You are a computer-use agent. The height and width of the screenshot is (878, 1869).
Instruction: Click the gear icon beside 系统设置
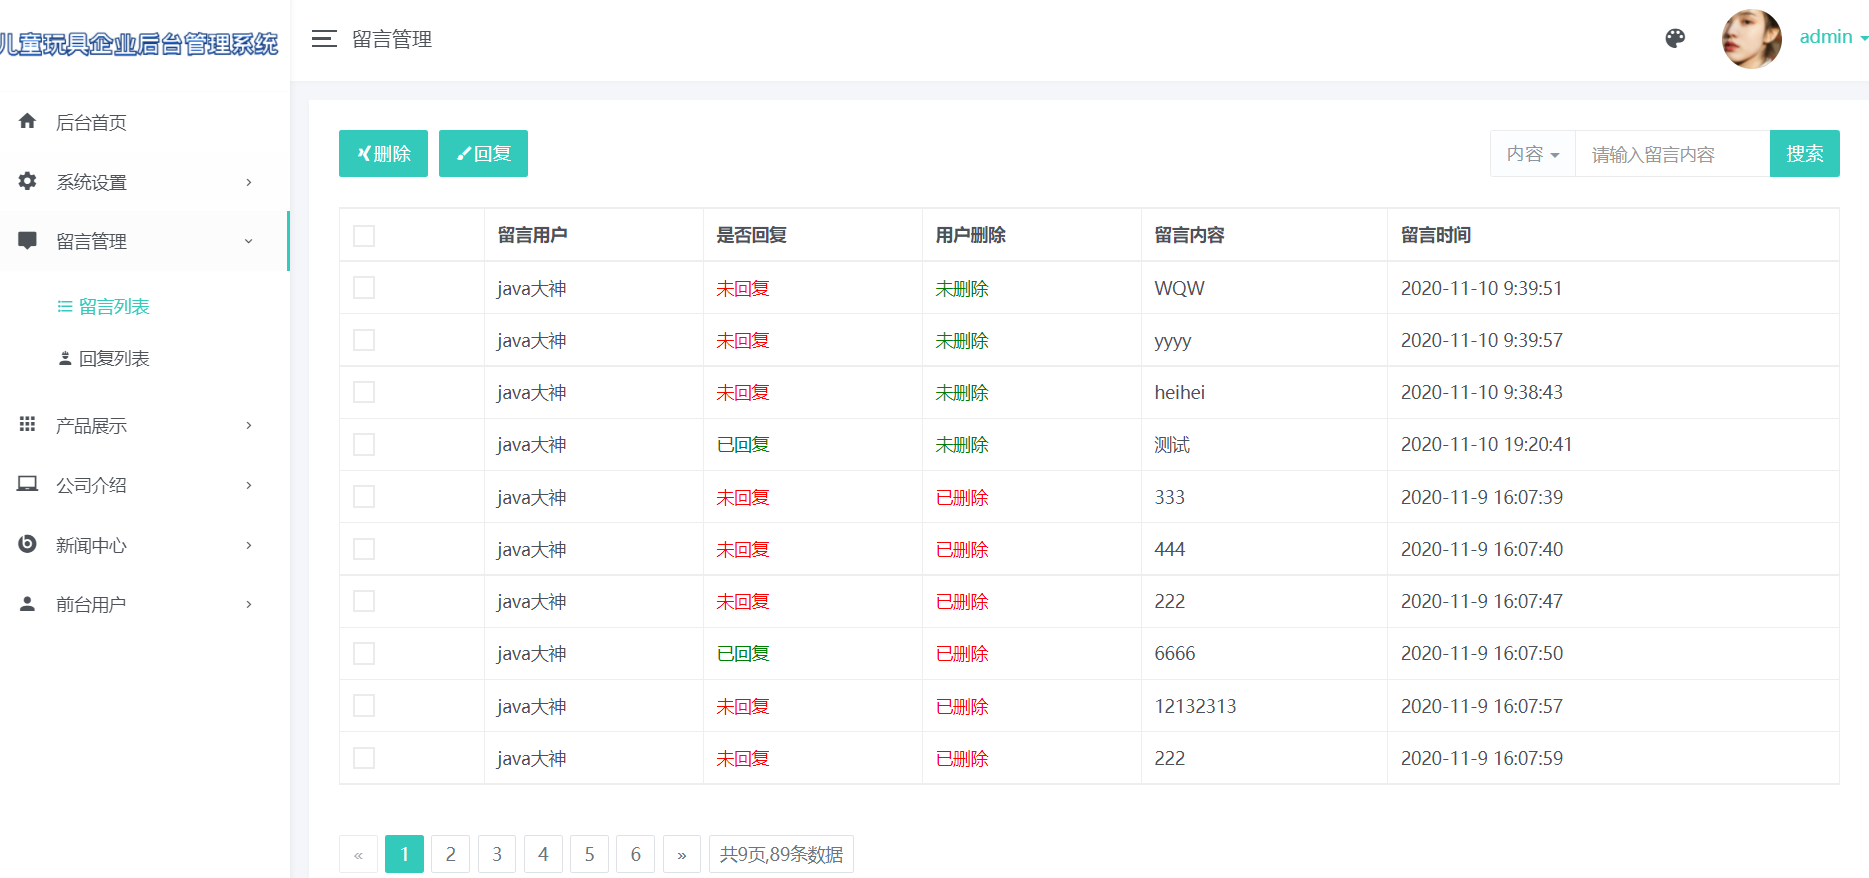tap(27, 181)
